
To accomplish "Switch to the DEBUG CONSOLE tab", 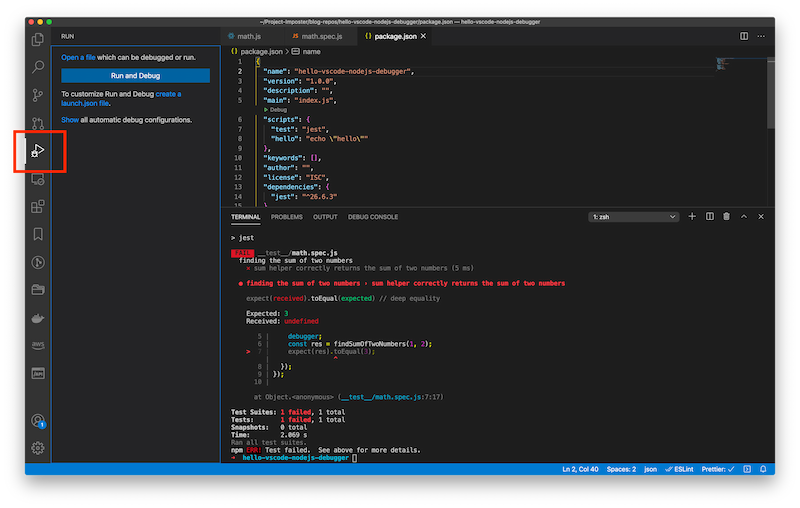I will pyautogui.click(x=373, y=217).
